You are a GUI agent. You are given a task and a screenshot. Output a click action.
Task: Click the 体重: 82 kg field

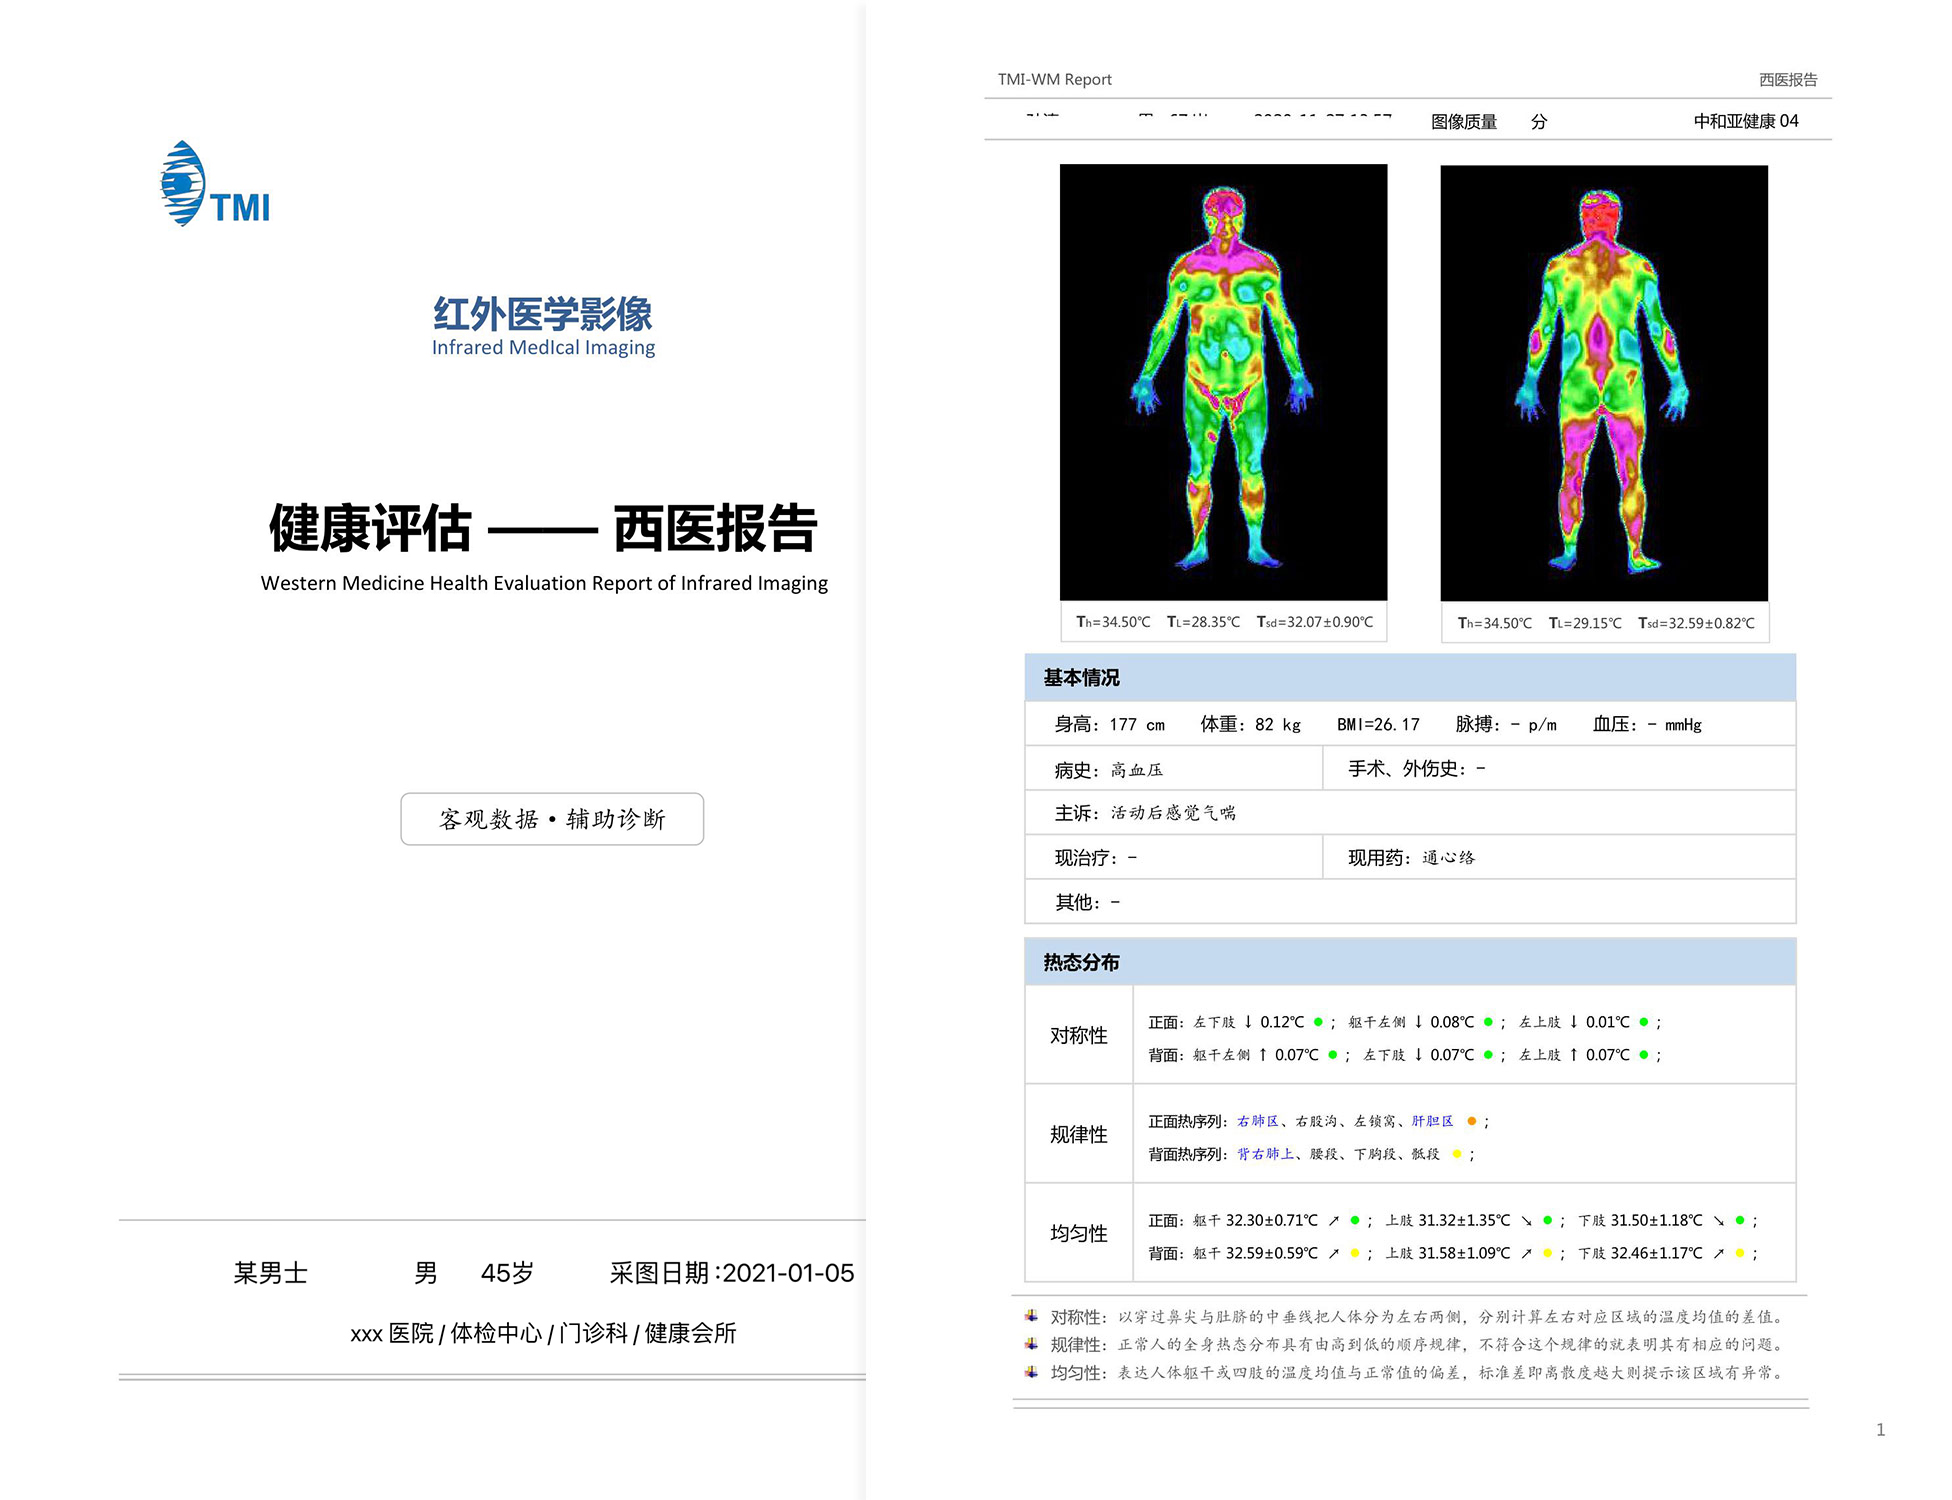(1250, 724)
